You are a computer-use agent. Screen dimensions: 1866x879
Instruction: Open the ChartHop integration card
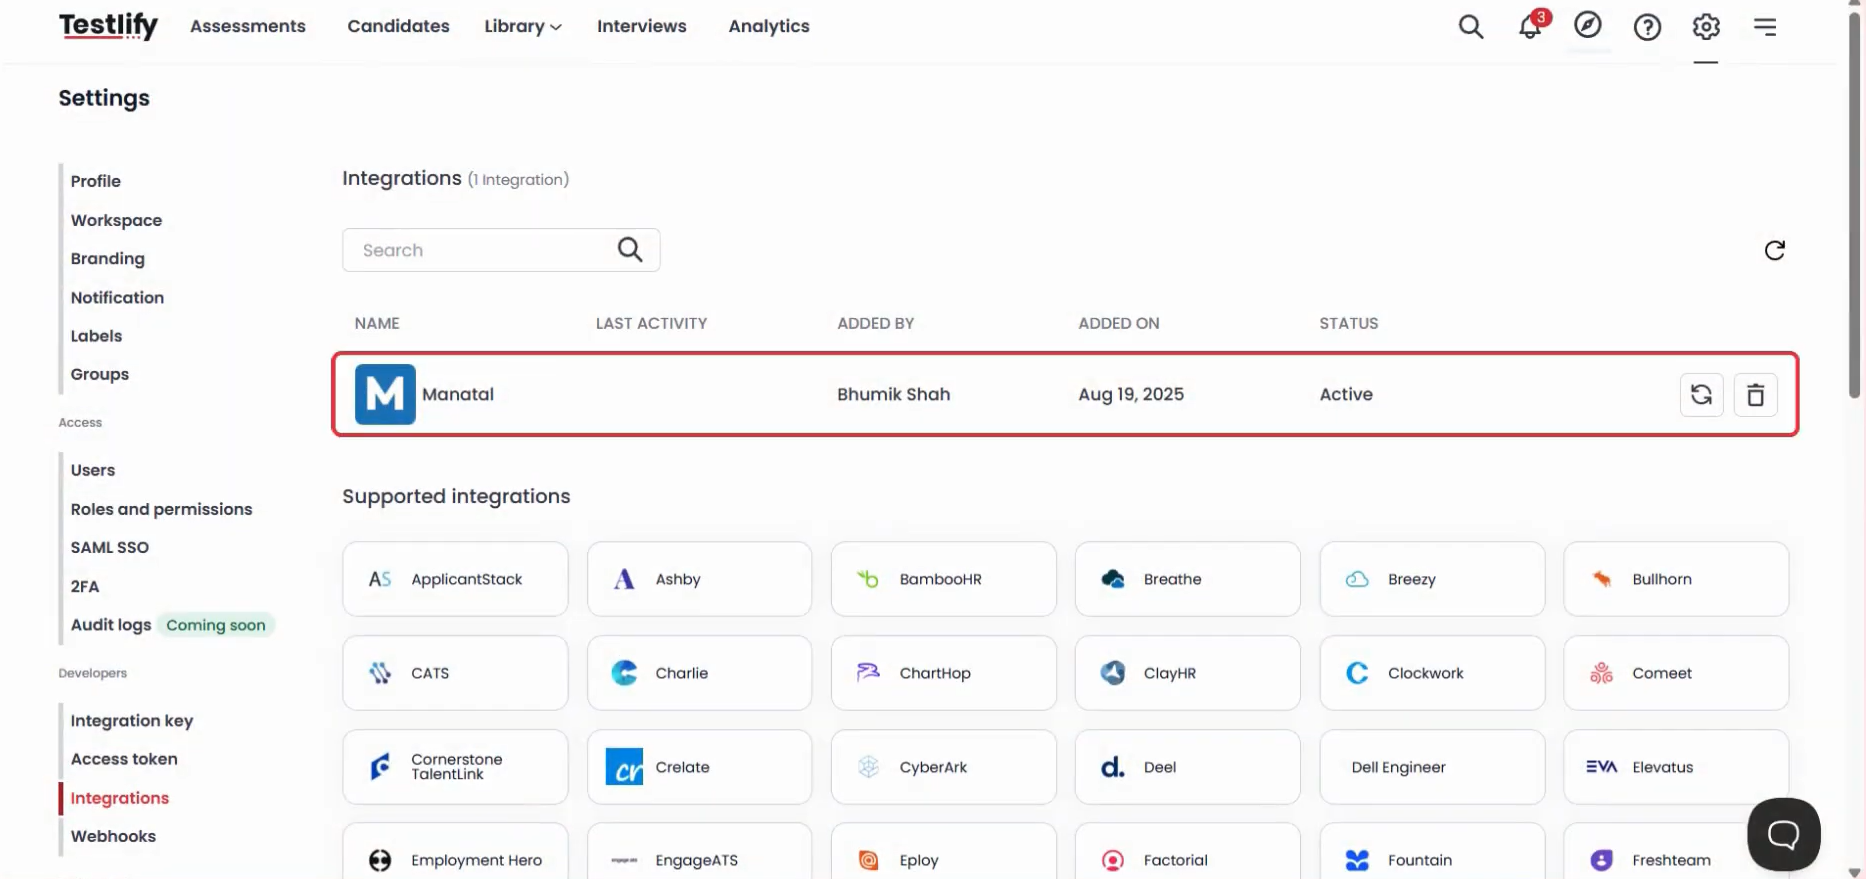(x=943, y=673)
